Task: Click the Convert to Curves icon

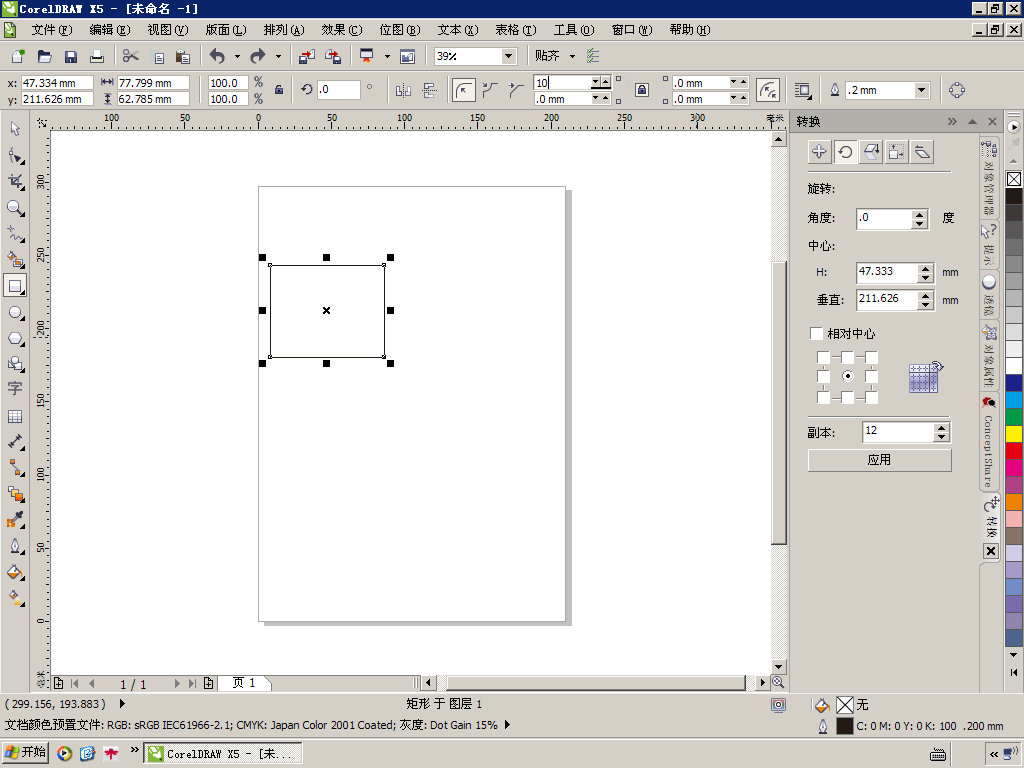Action: pos(956,91)
